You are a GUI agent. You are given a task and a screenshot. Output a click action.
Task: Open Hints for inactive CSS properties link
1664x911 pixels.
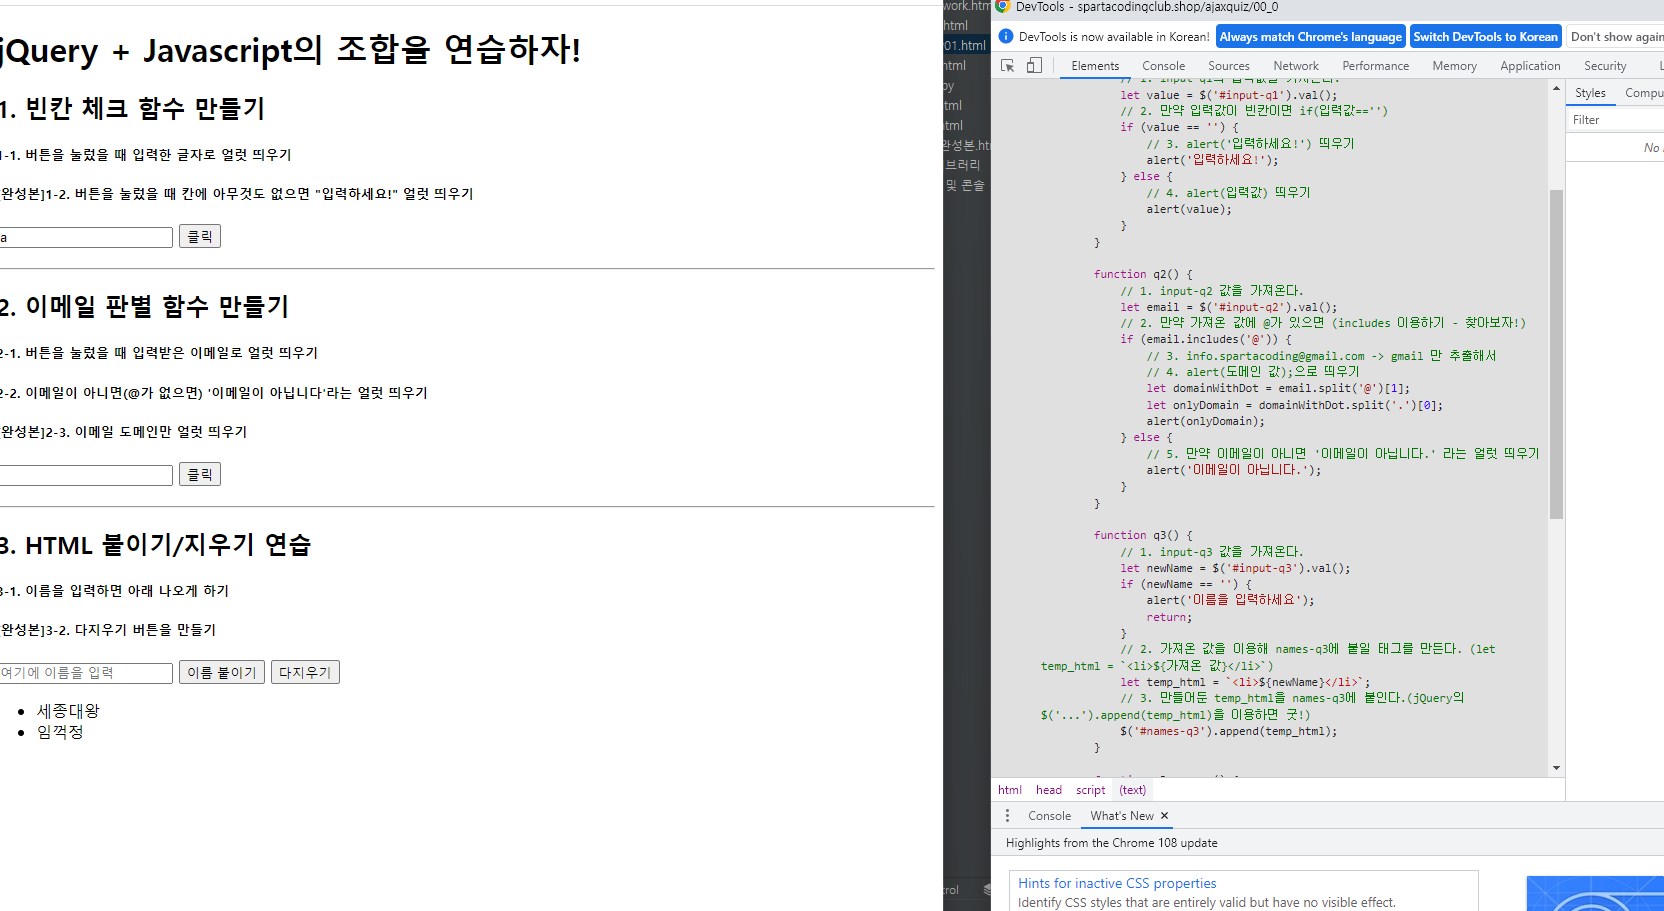click(1117, 883)
